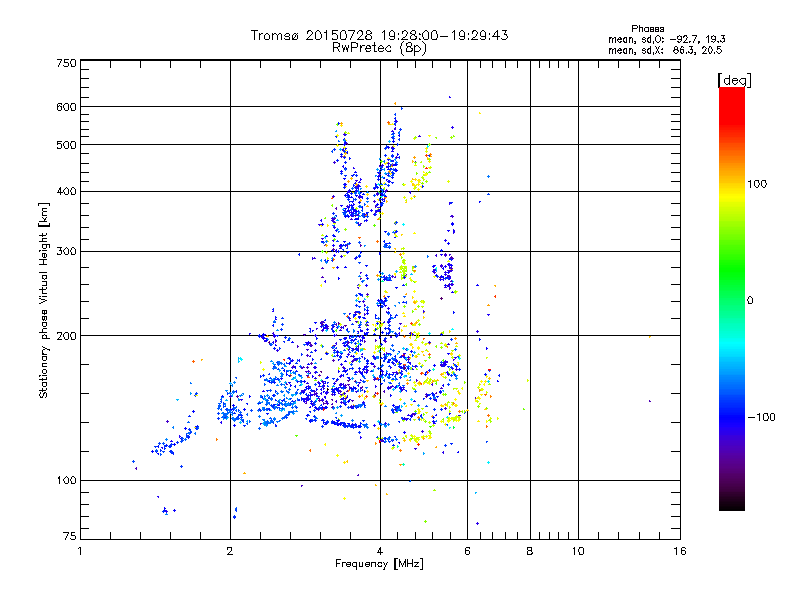Click the 'Phases' heading text
Screen dimensions: 800x600
[647, 29]
